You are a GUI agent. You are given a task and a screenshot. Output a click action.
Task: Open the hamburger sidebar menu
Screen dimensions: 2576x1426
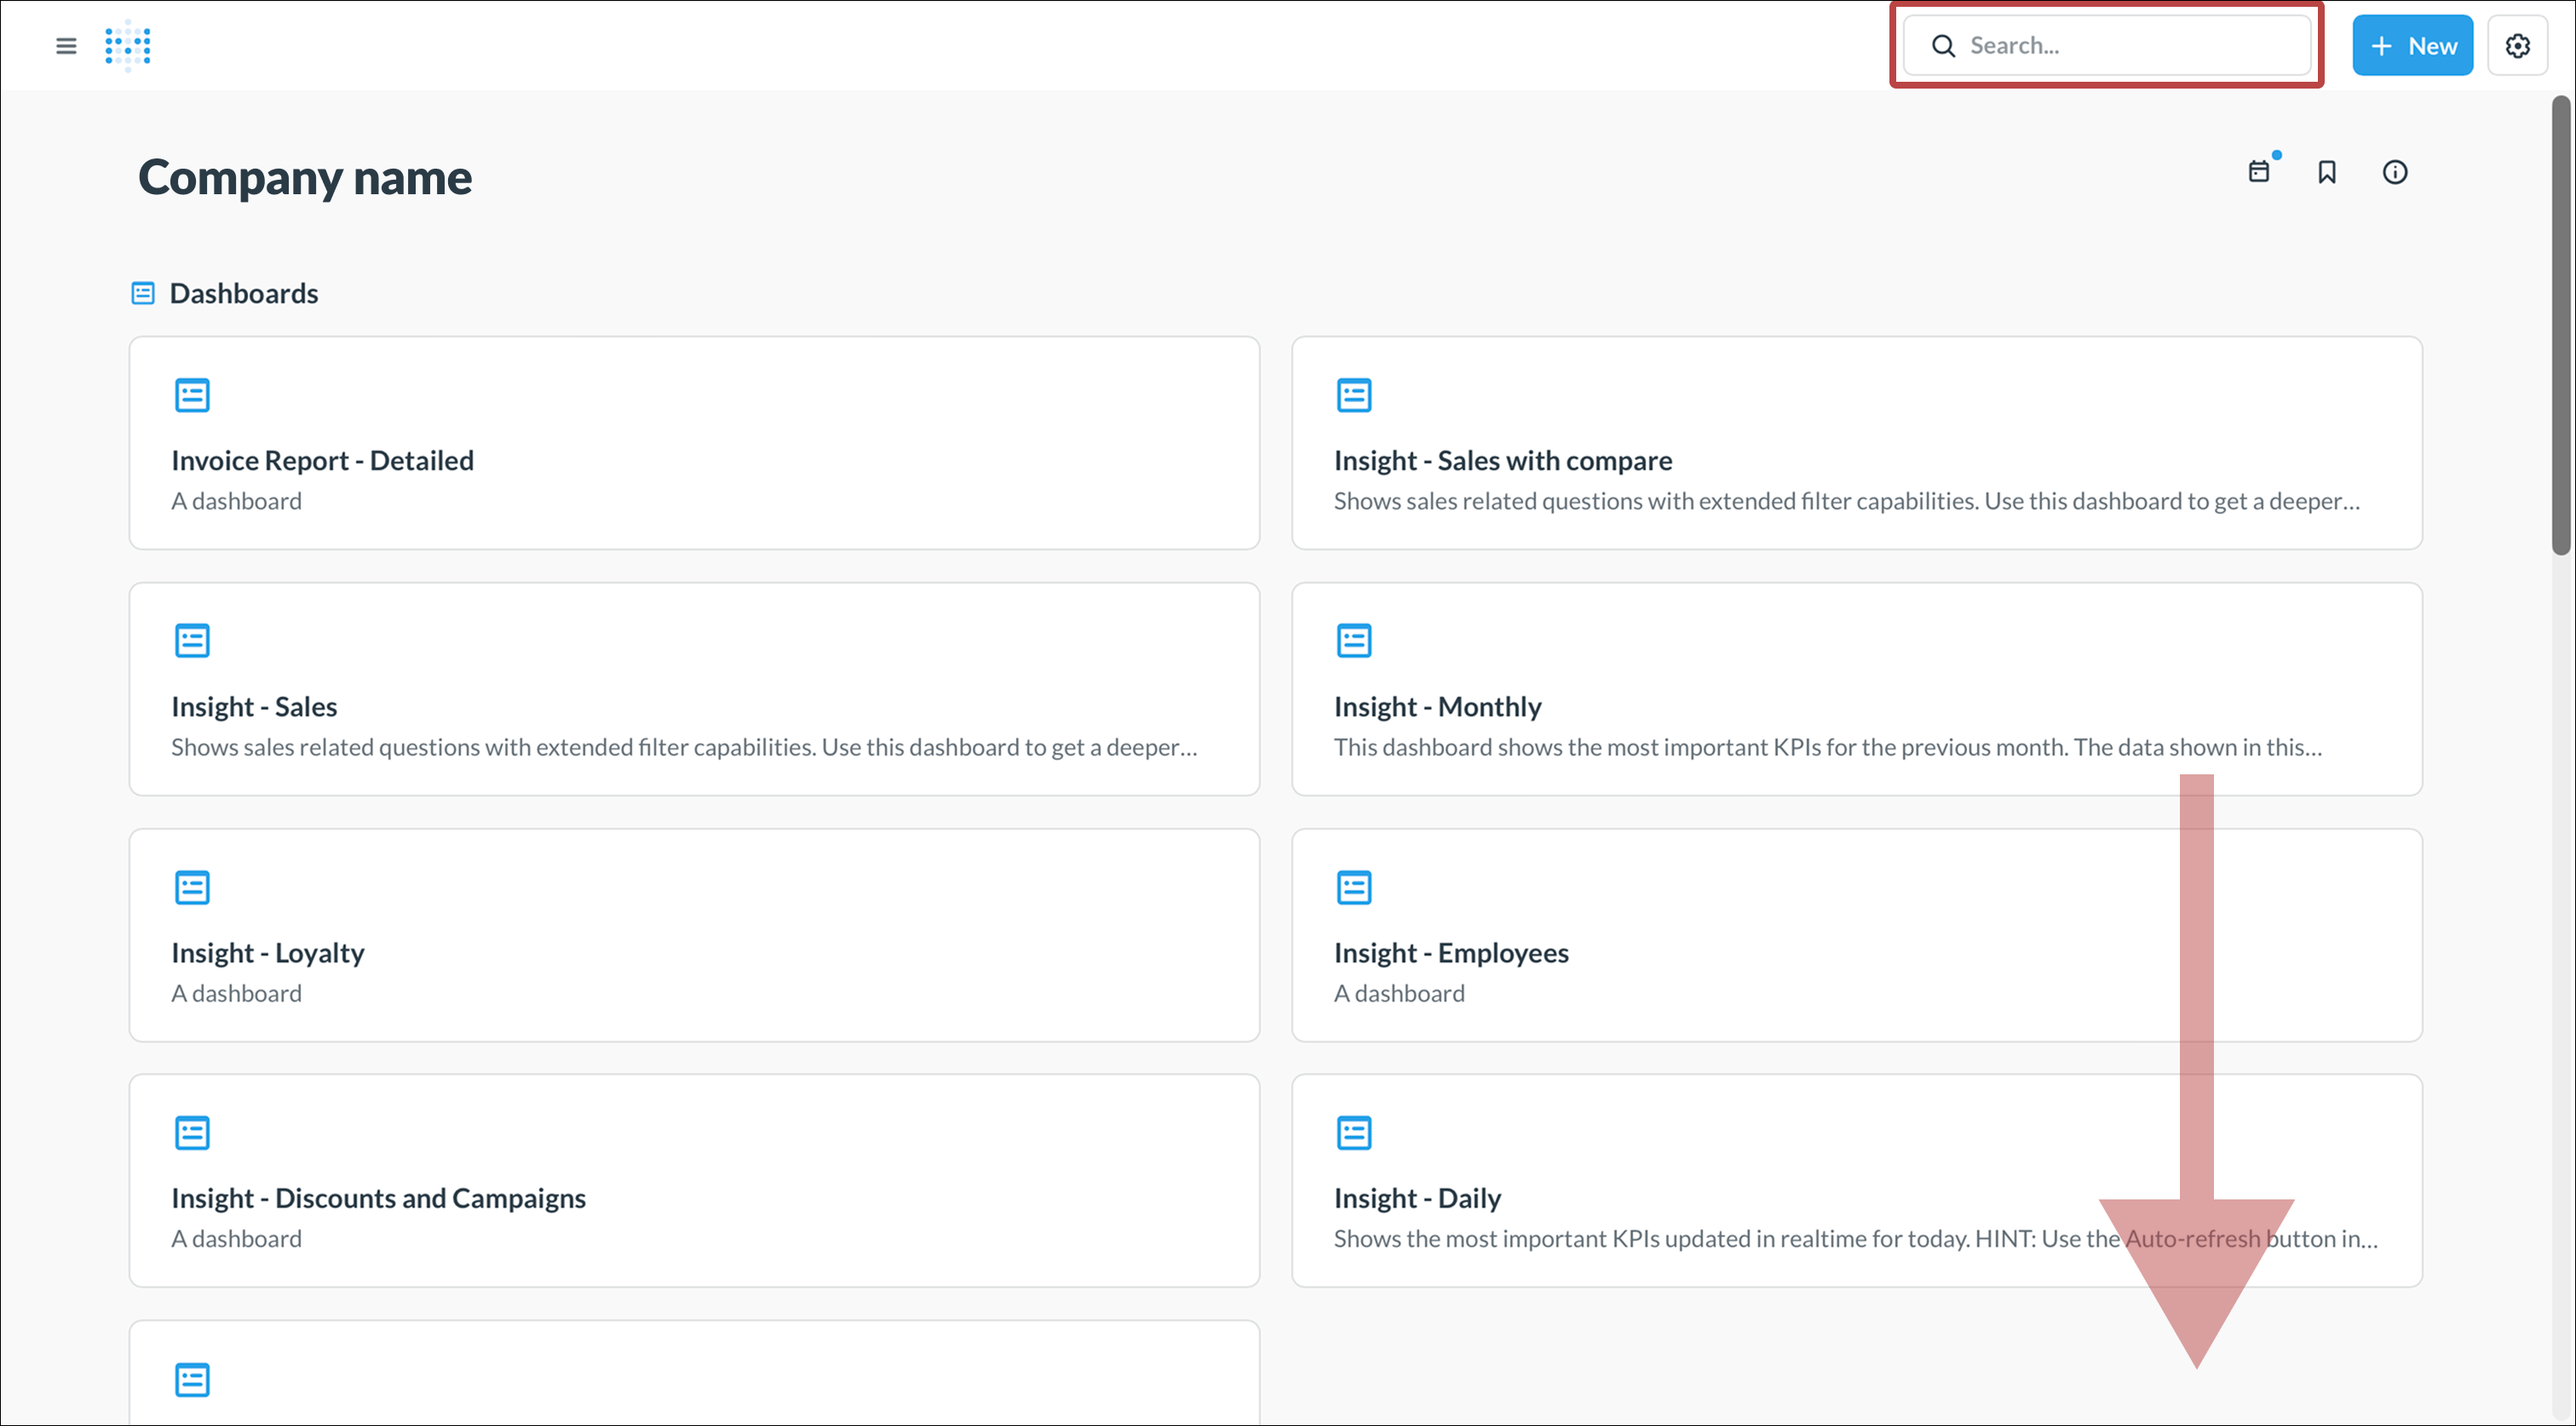coord(66,46)
